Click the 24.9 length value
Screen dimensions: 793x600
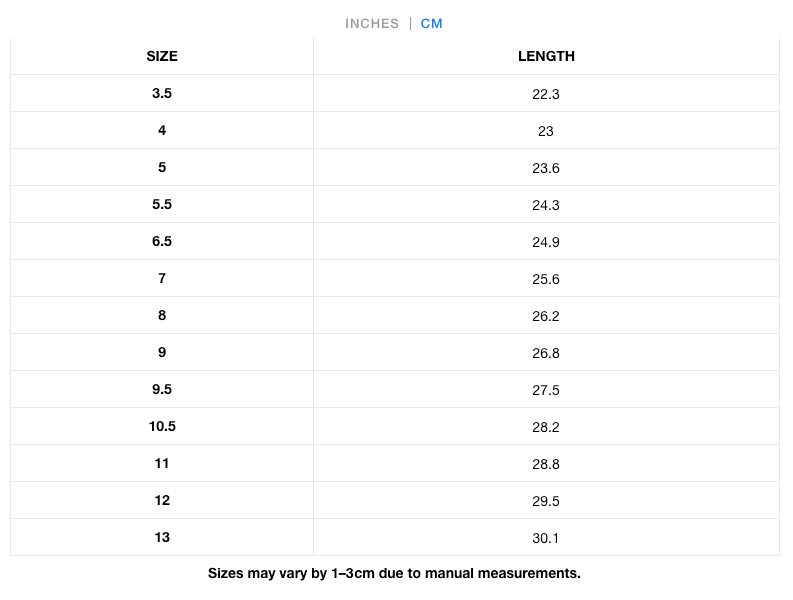pyautogui.click(x=546, y=242)
